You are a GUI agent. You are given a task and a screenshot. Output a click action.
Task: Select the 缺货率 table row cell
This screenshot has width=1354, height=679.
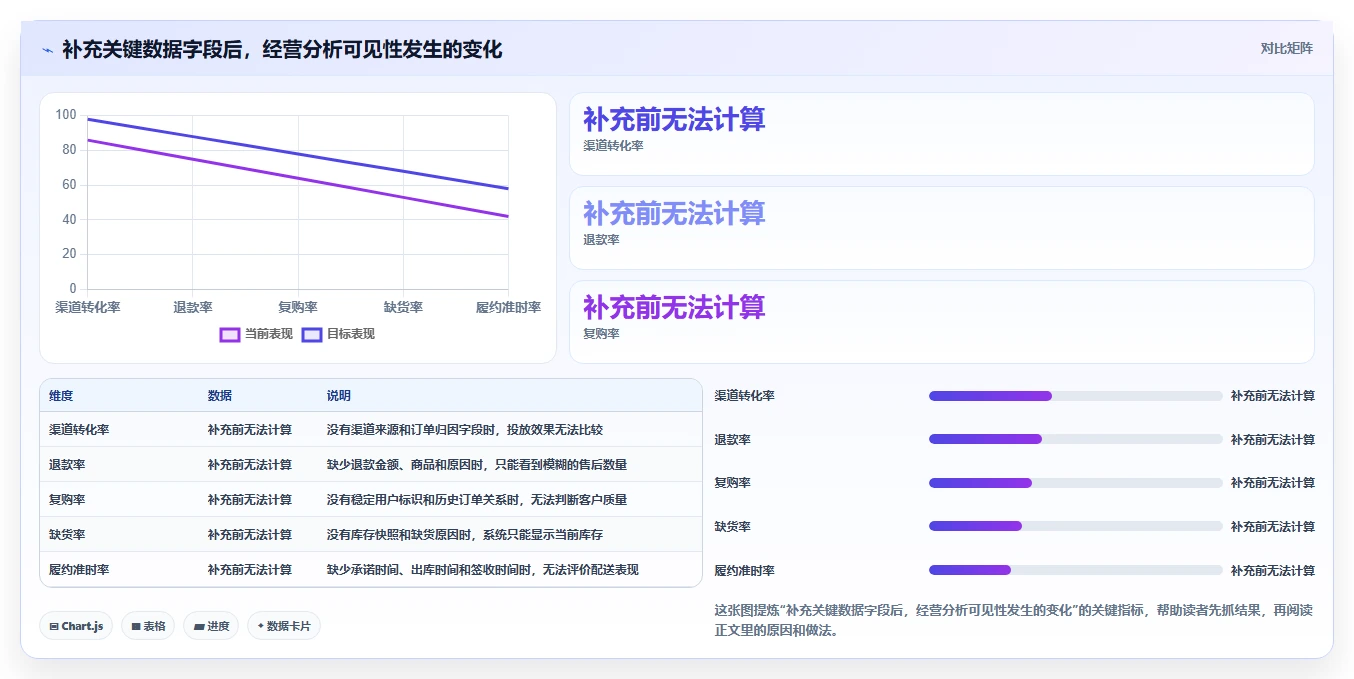67,535
